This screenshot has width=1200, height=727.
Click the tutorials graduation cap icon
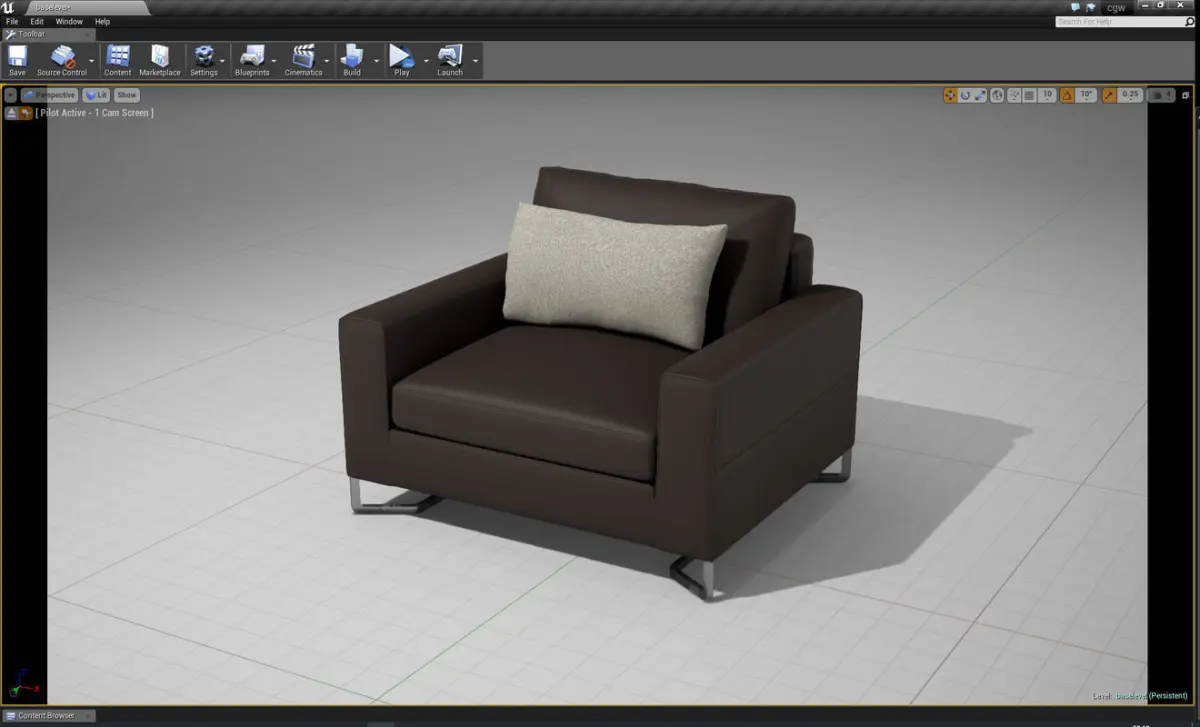pos(1091,8)
